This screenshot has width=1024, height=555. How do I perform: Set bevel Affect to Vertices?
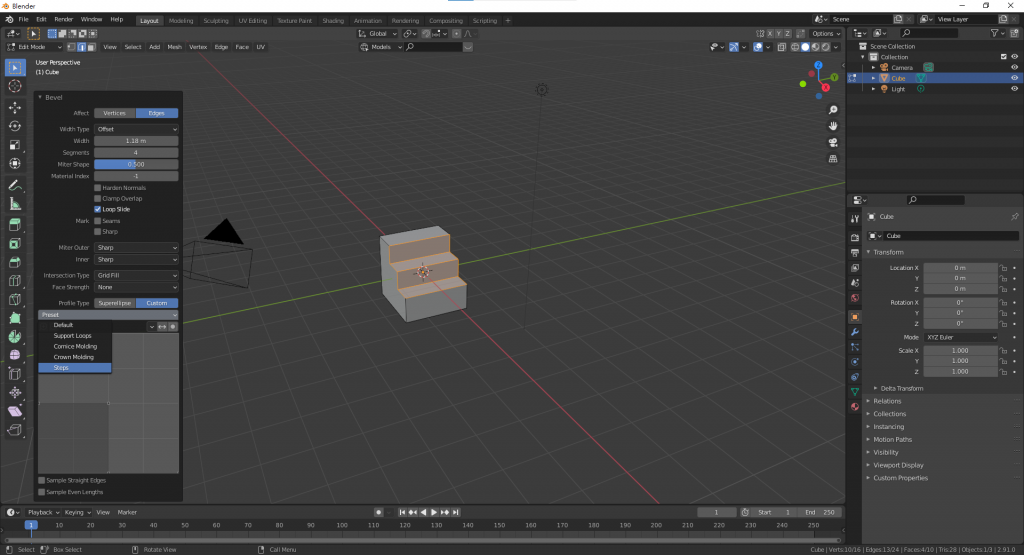coord(115,113)
